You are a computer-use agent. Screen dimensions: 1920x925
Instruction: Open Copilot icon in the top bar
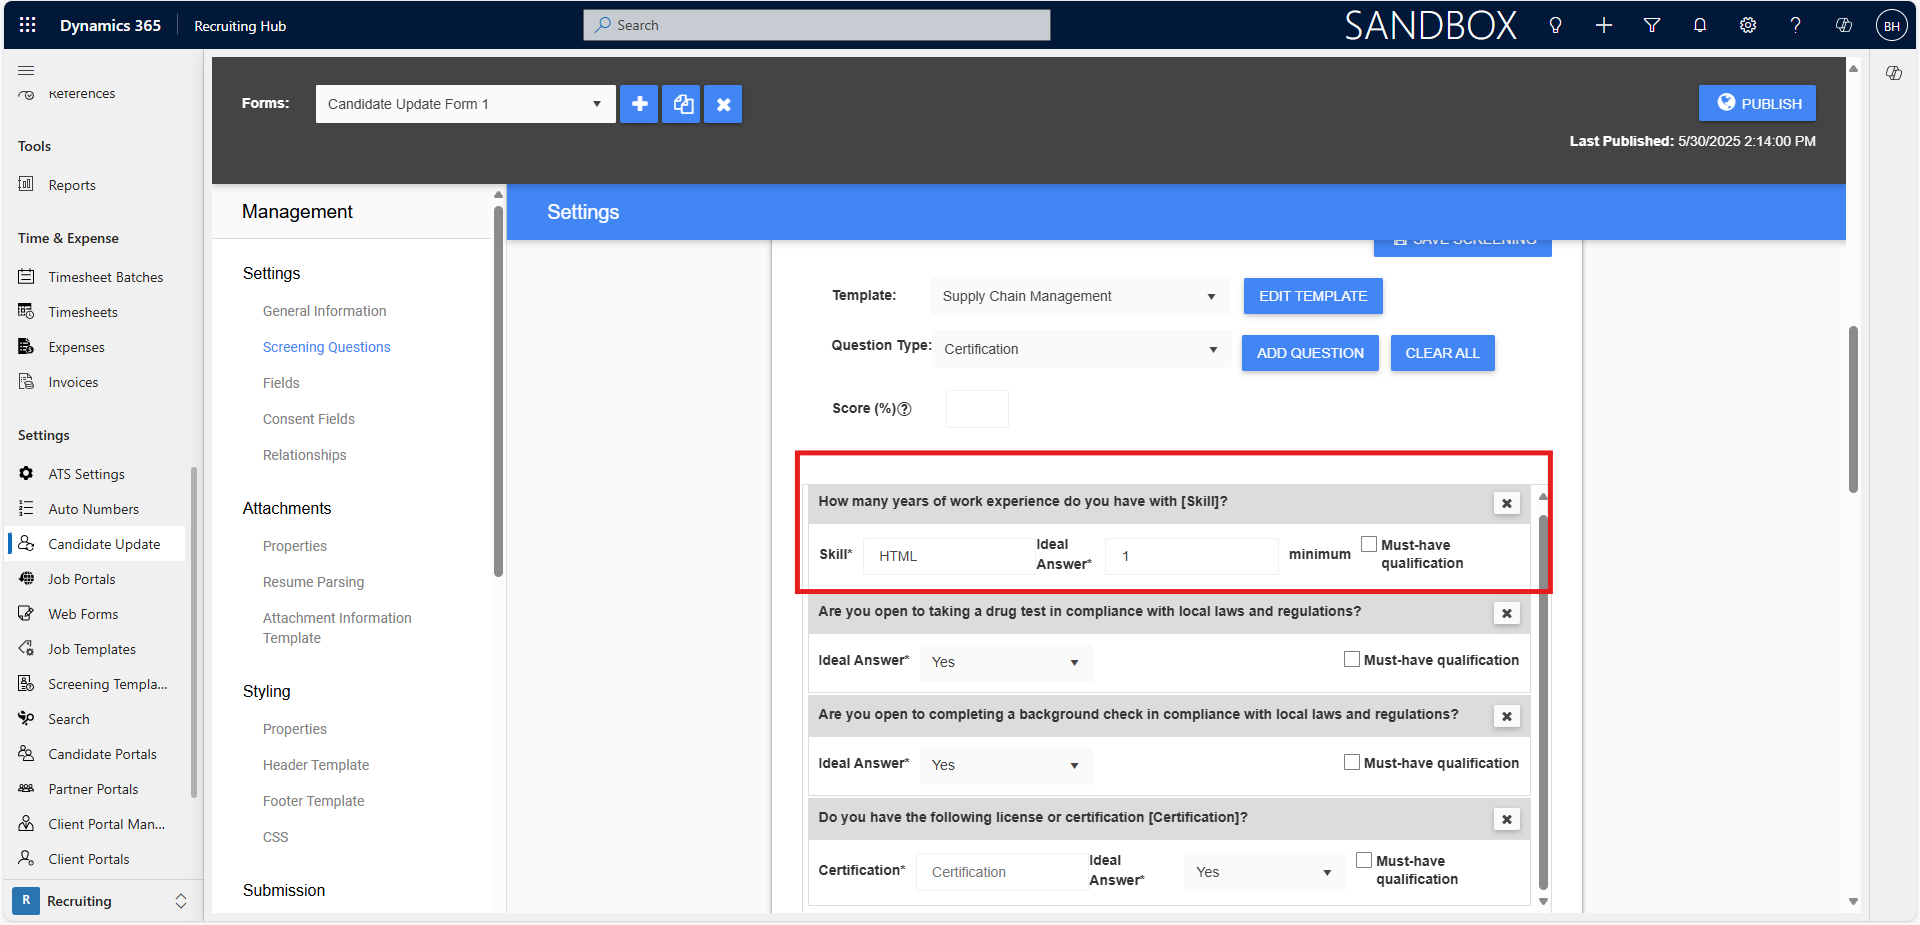click(x=1844, y=25)
